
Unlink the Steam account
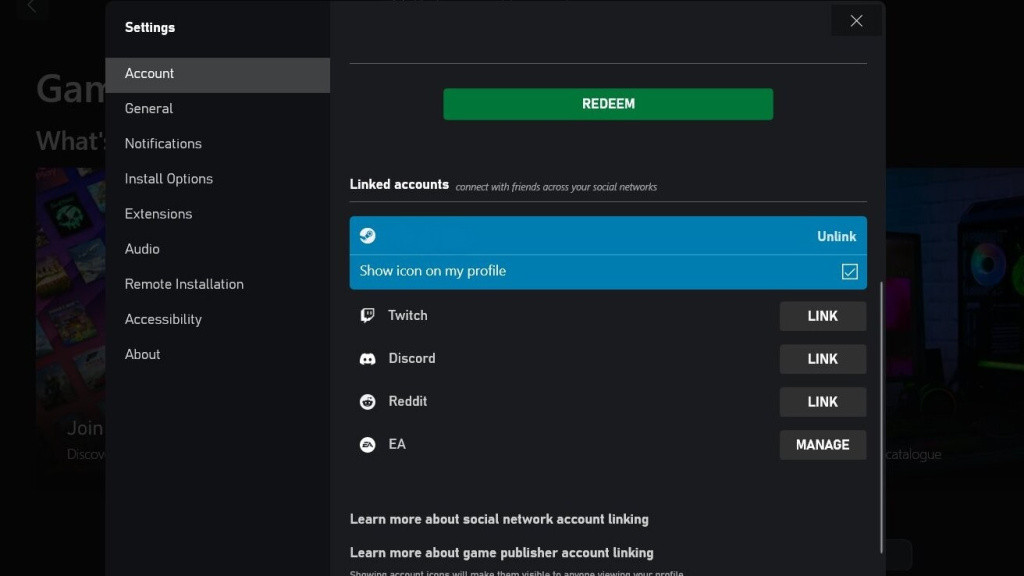click(x=836, y=237)
